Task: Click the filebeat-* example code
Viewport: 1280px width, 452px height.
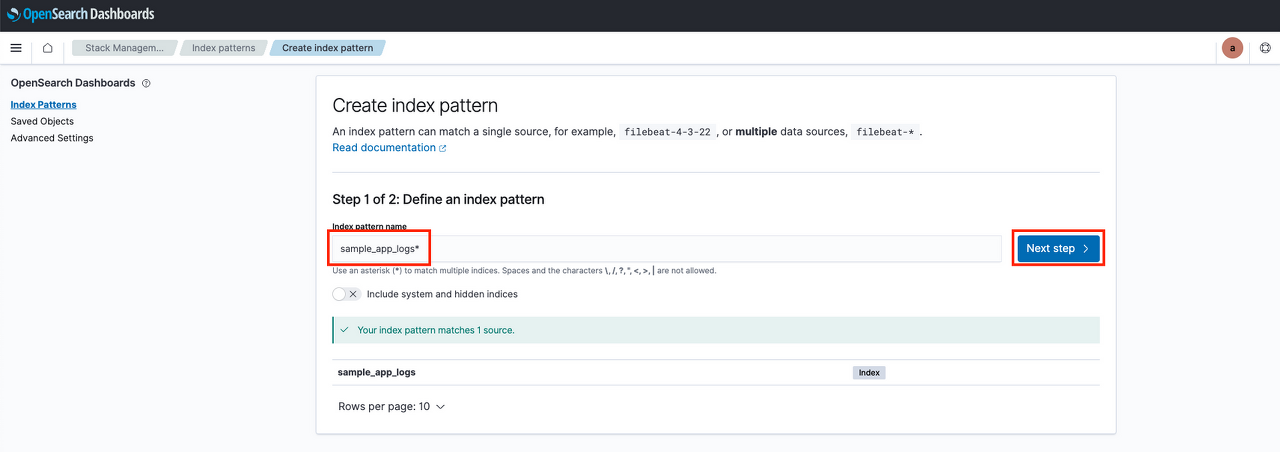Action: tap(884, 132)
